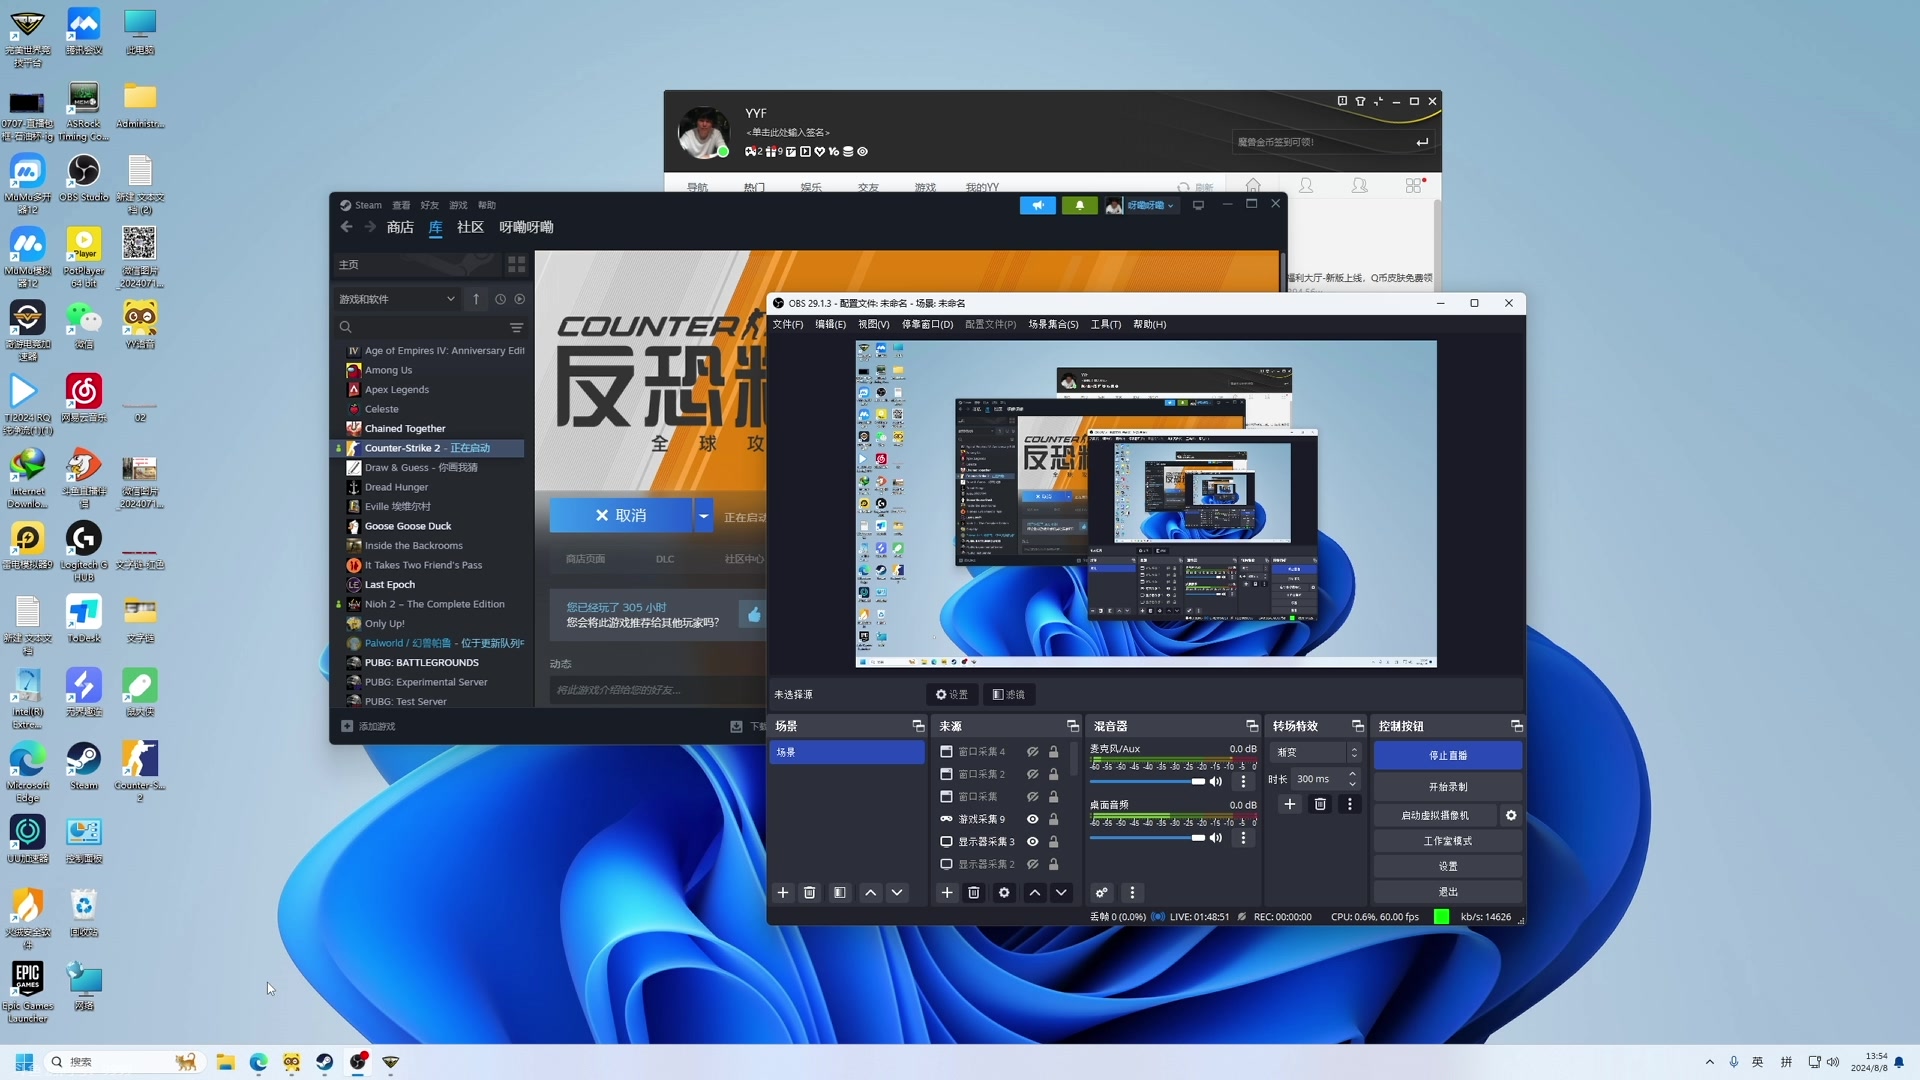This screenshot has height=1080, width=1920.
Task: Remove the selected source with trash icon
Action: (x=974, y=893)
